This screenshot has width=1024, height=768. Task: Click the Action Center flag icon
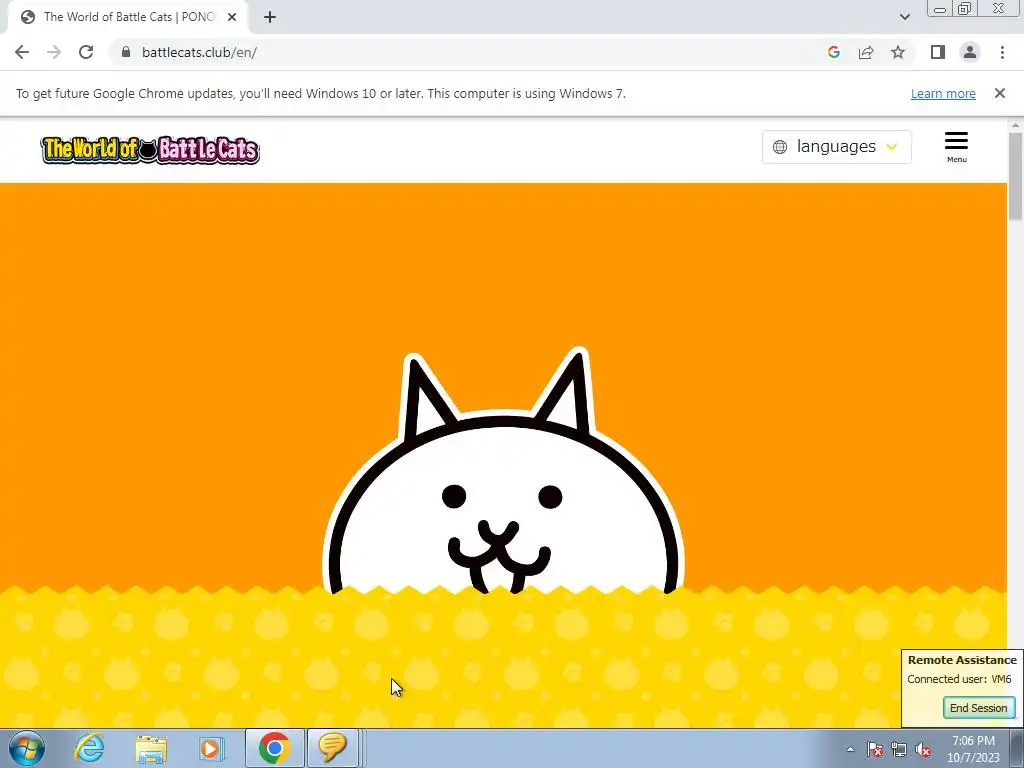click(875, 749)
